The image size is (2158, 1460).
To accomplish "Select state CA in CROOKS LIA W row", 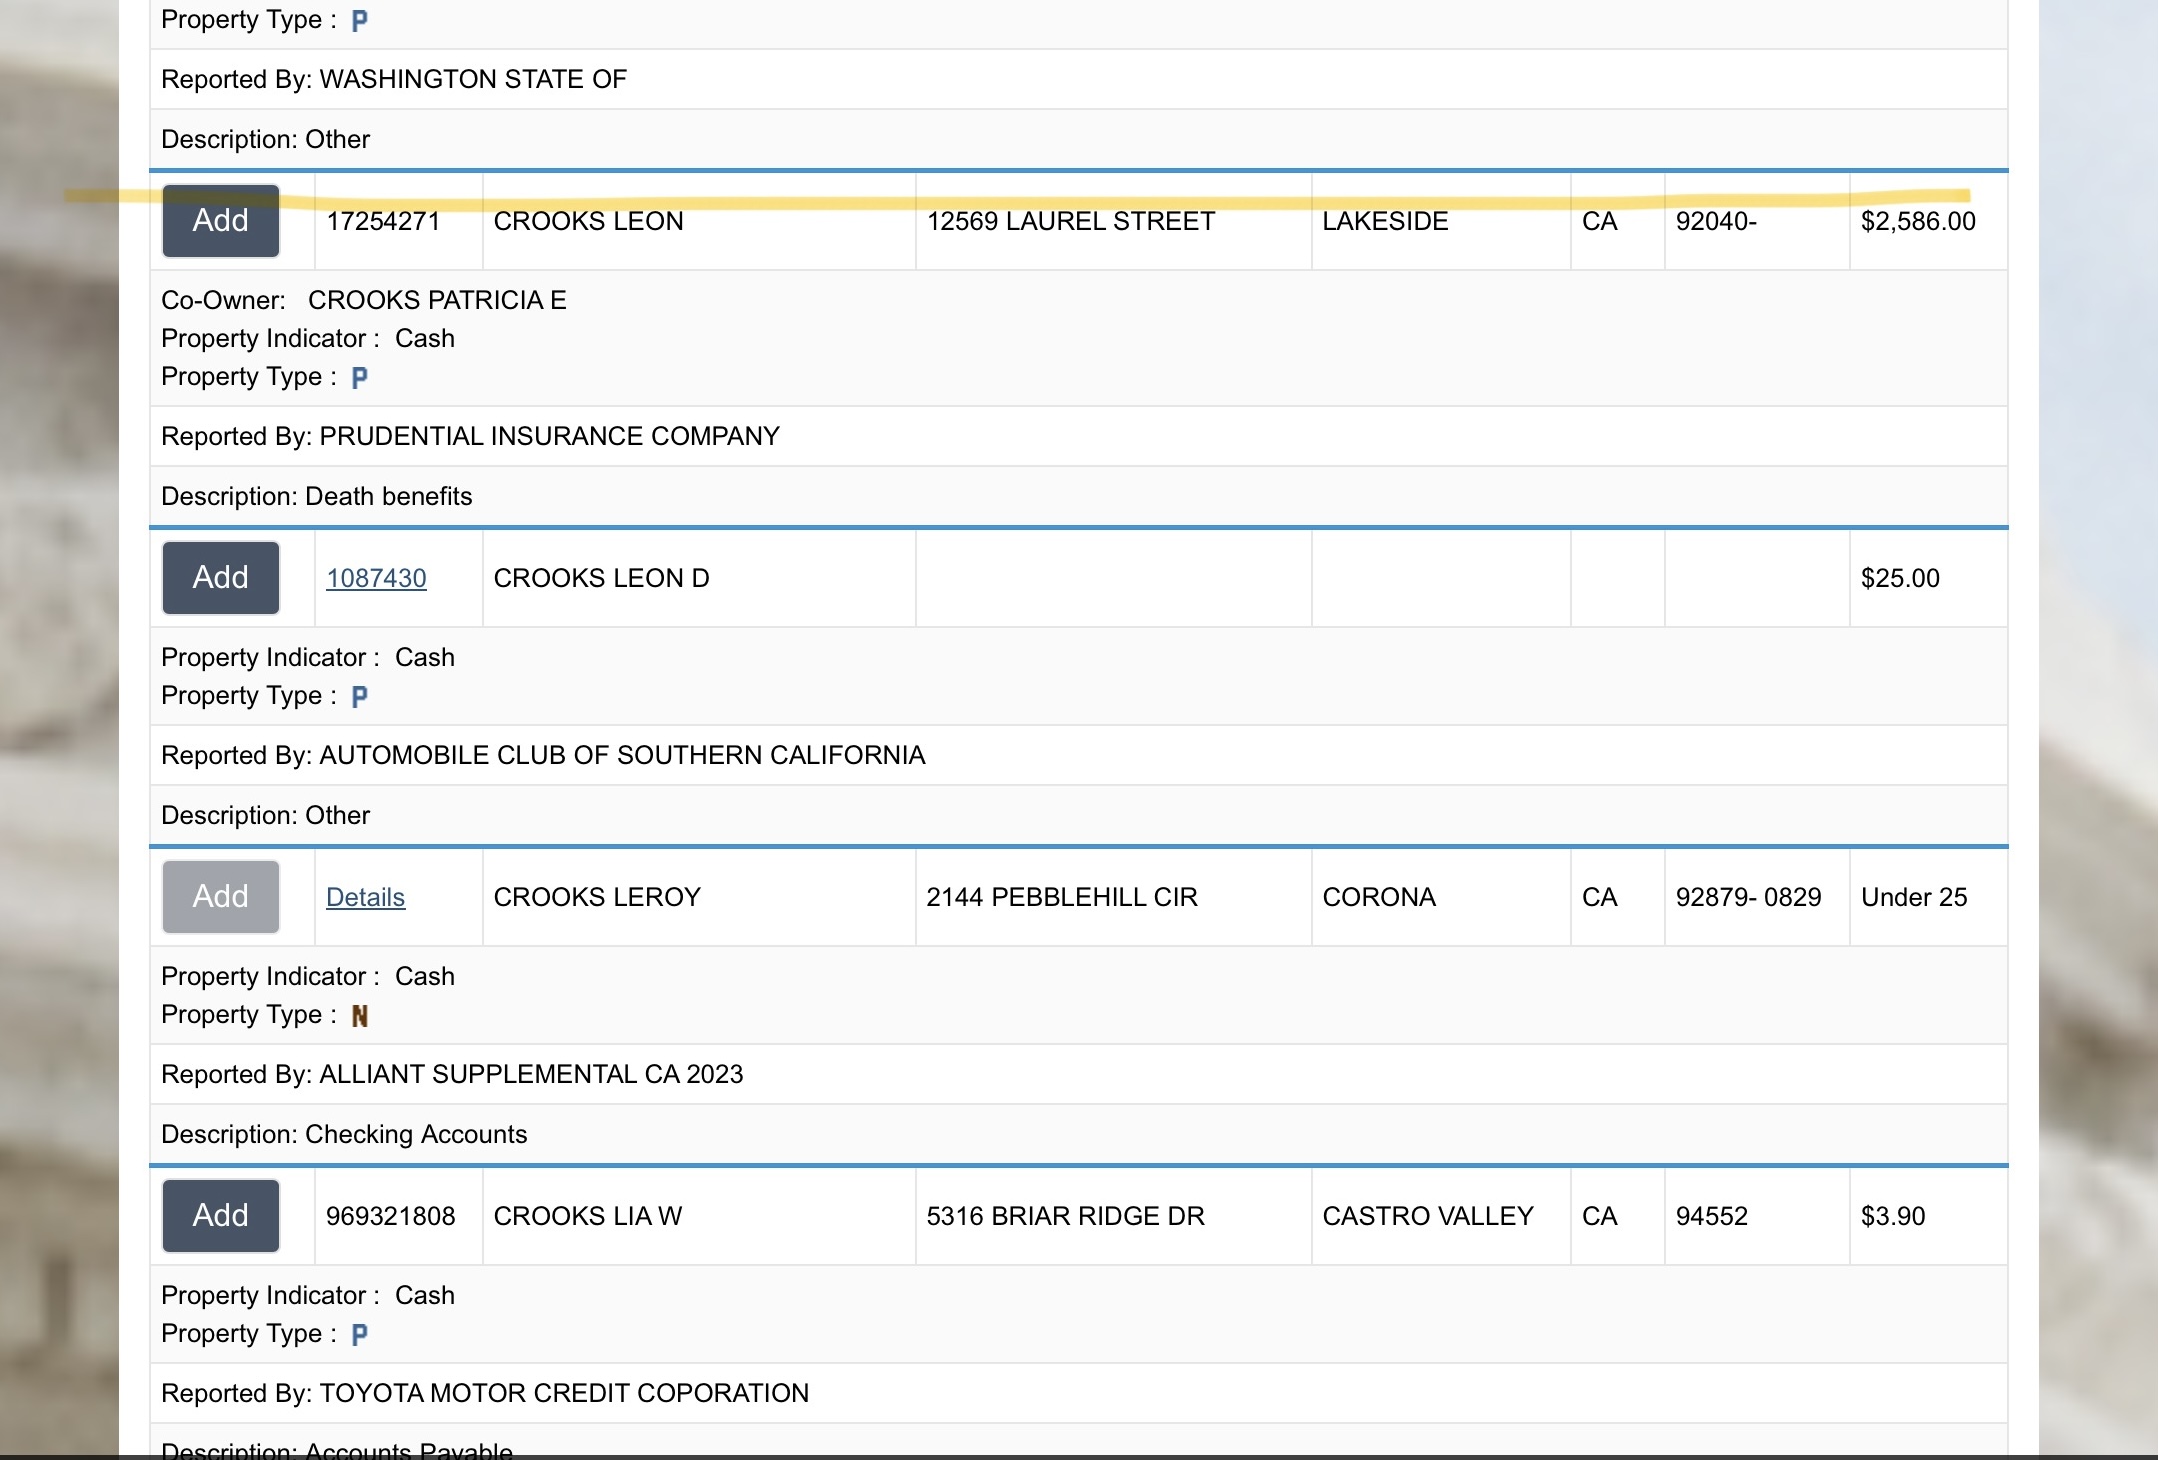I will [x=1600, y=1216].
